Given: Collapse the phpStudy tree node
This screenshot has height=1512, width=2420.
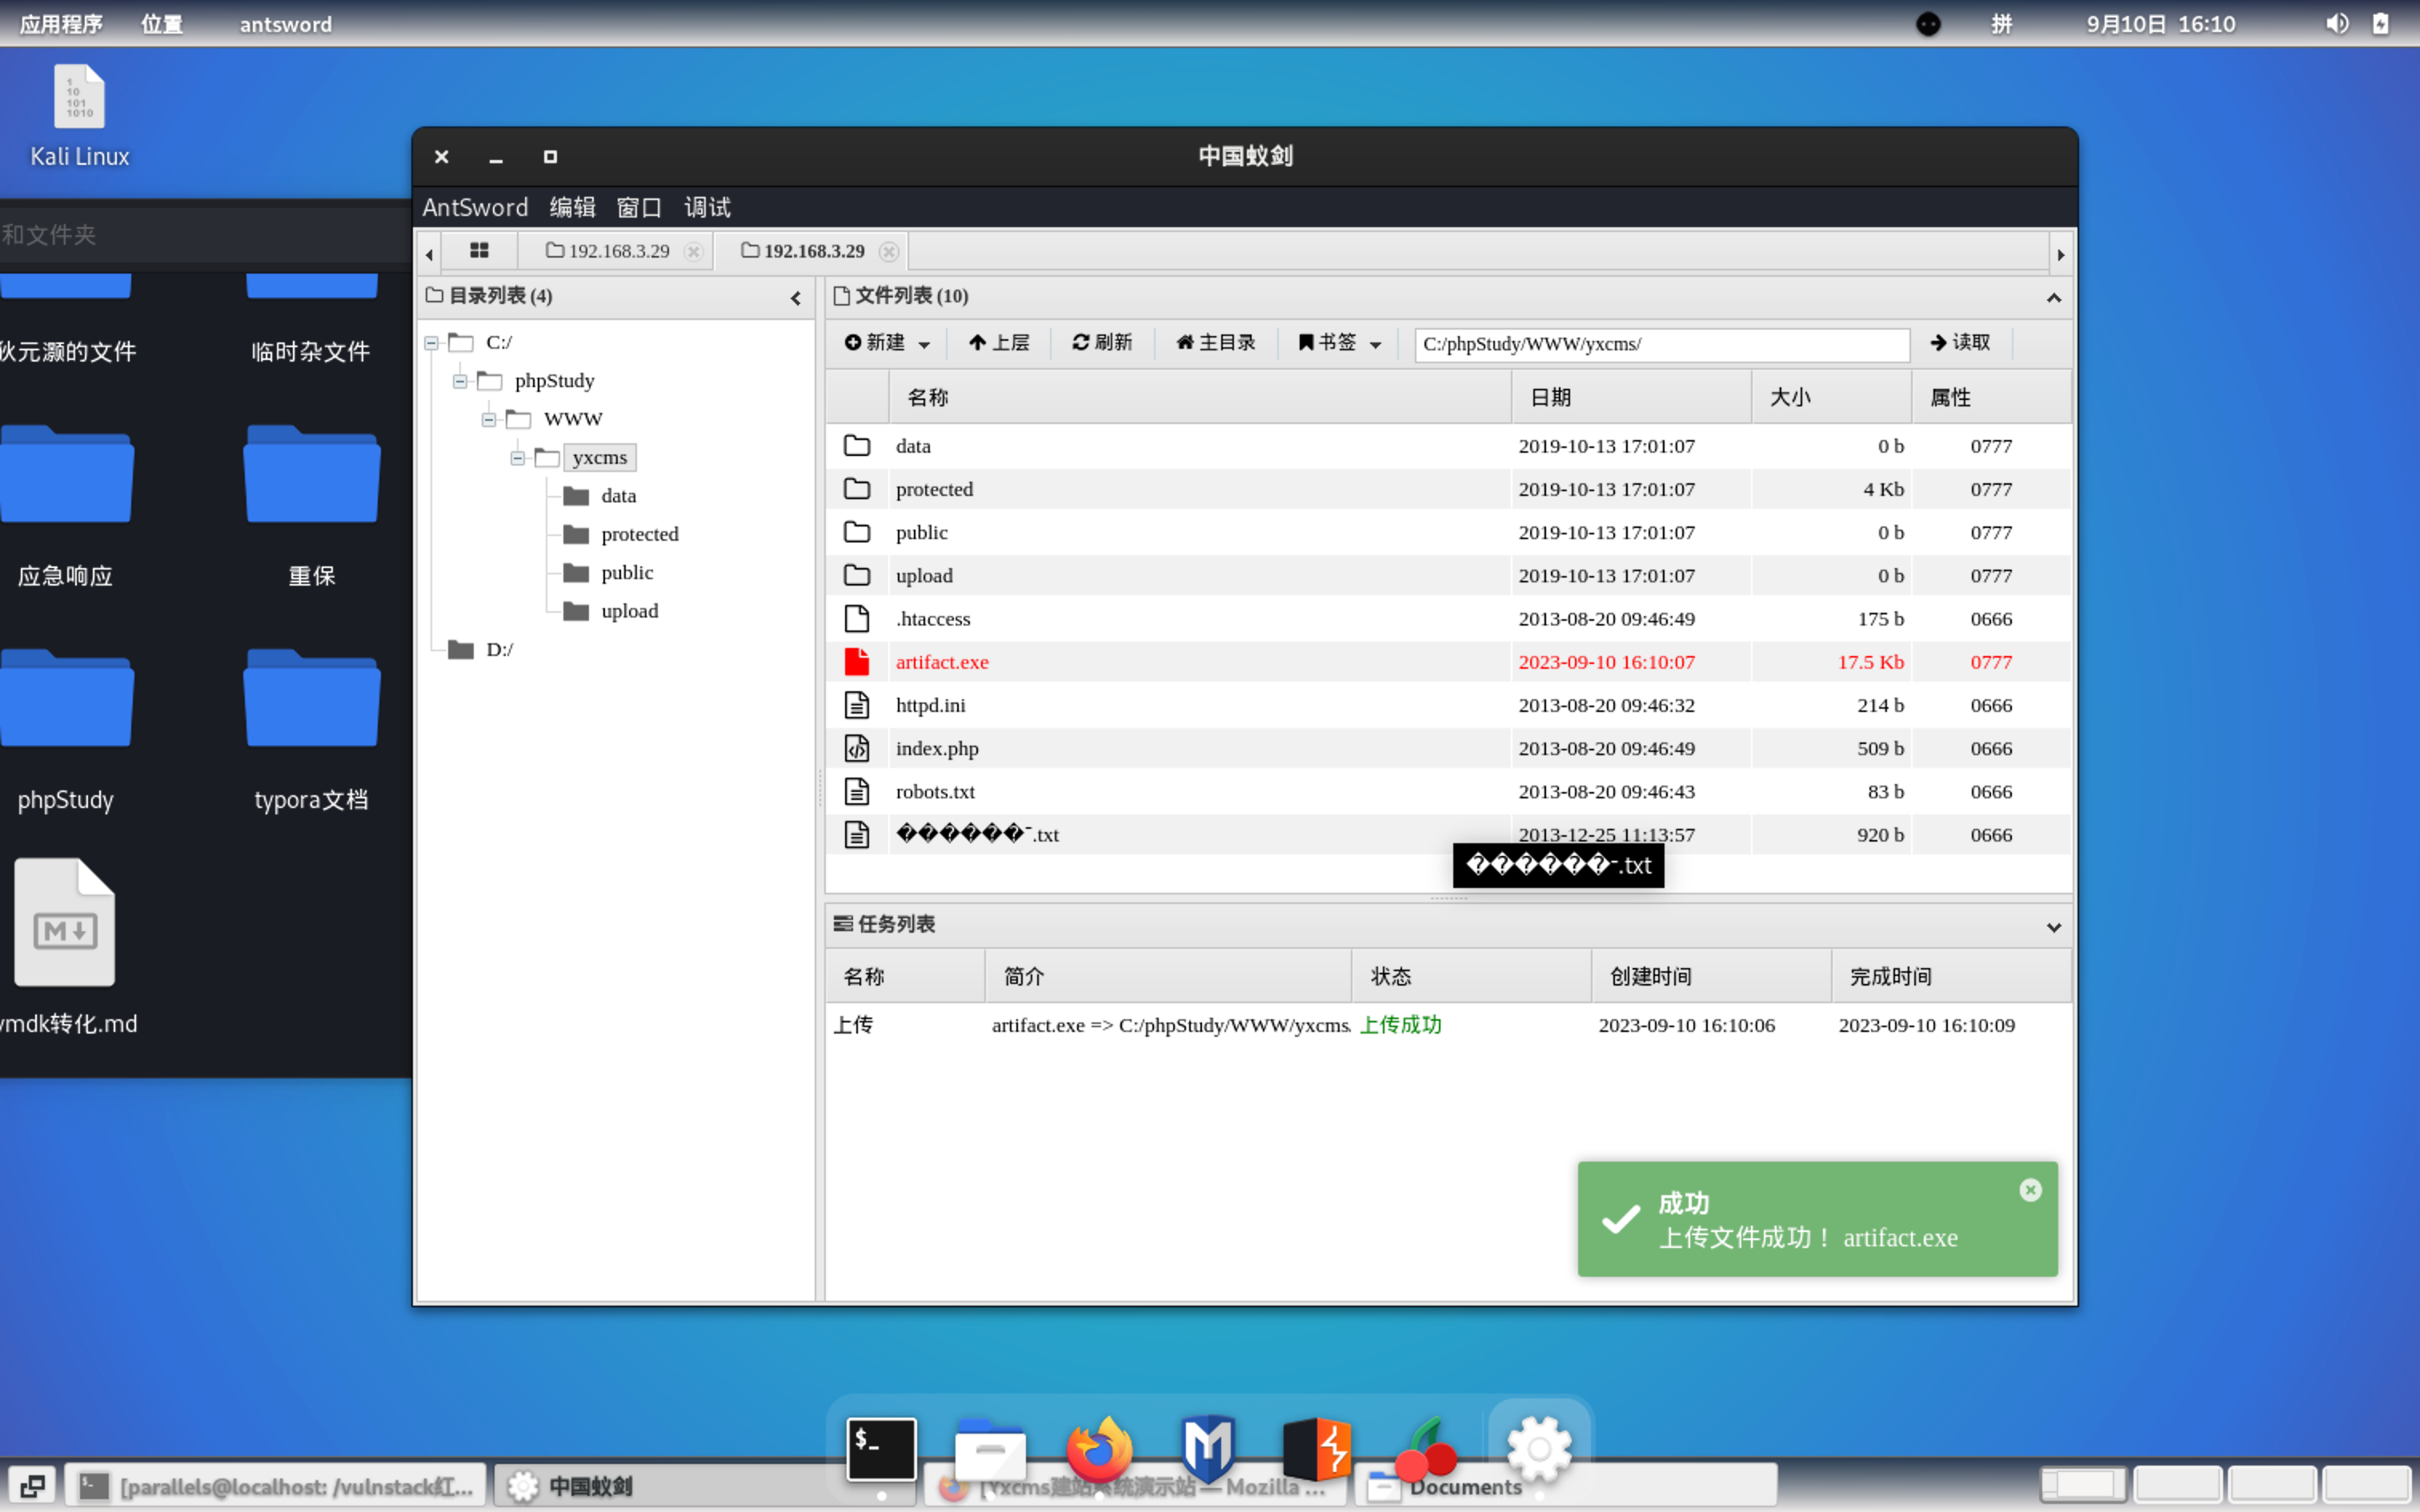Looking at the screenshot, I should pos(460,381).
